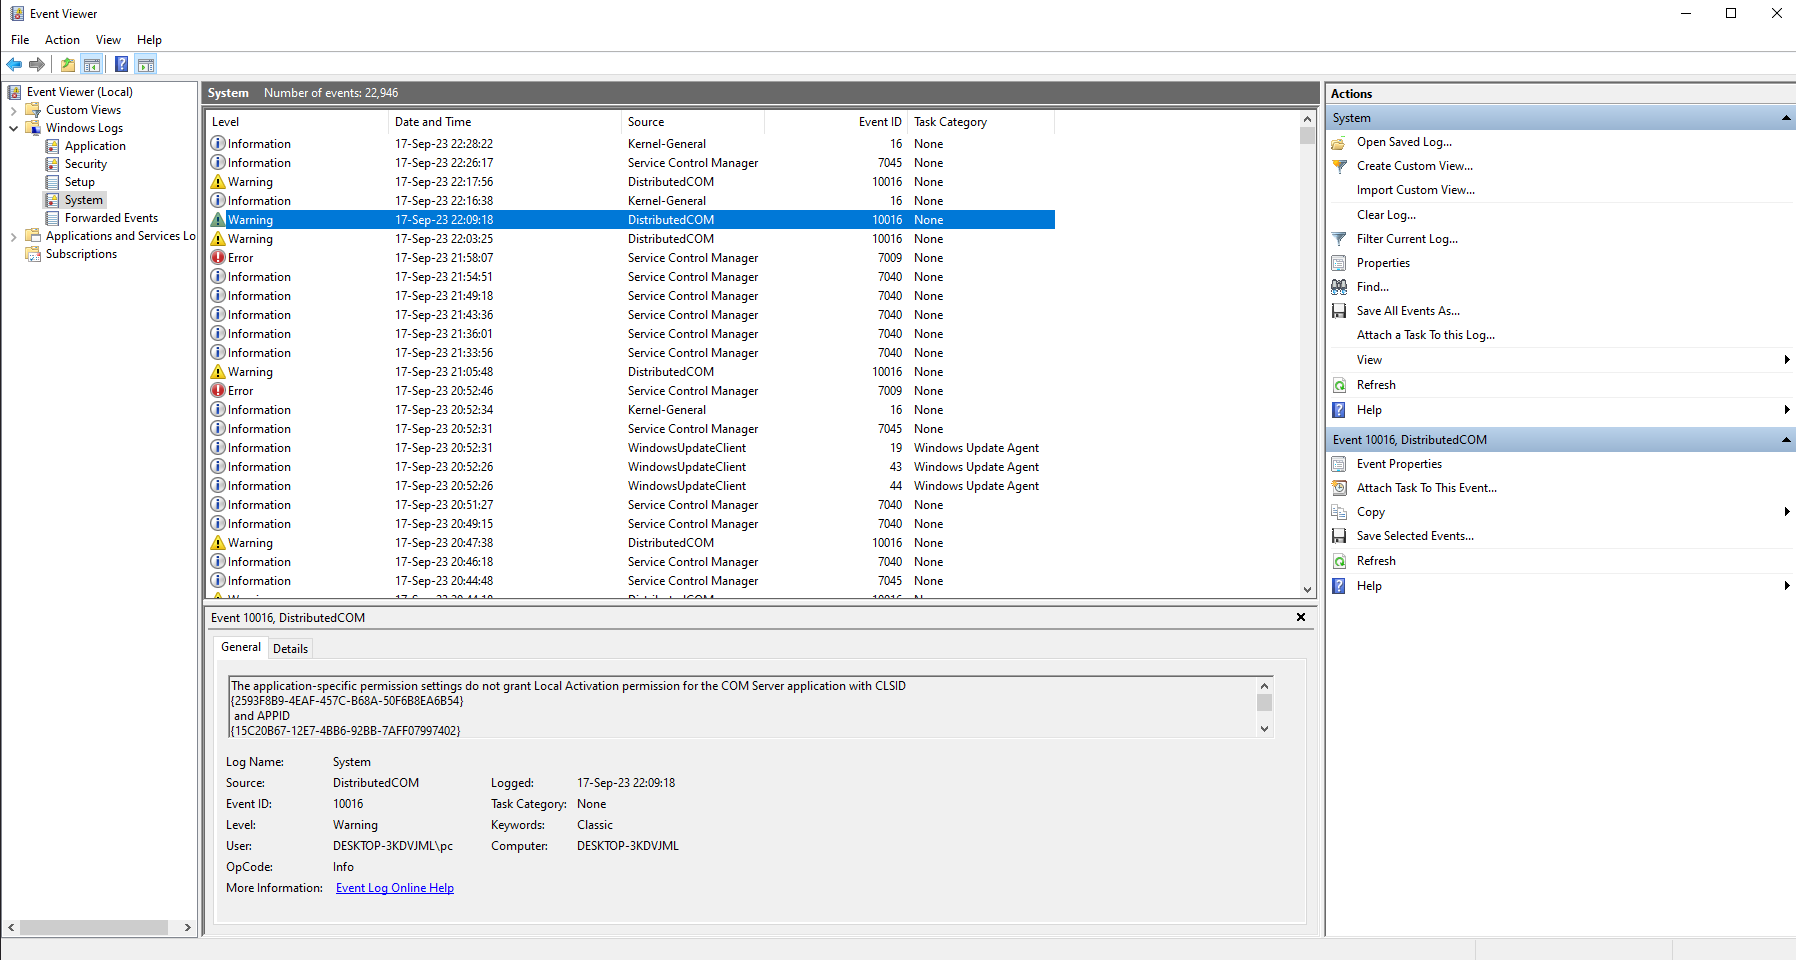Open the File menu
The width and height of the screenshot is (1796, 960).
click(x=20, y=40)
